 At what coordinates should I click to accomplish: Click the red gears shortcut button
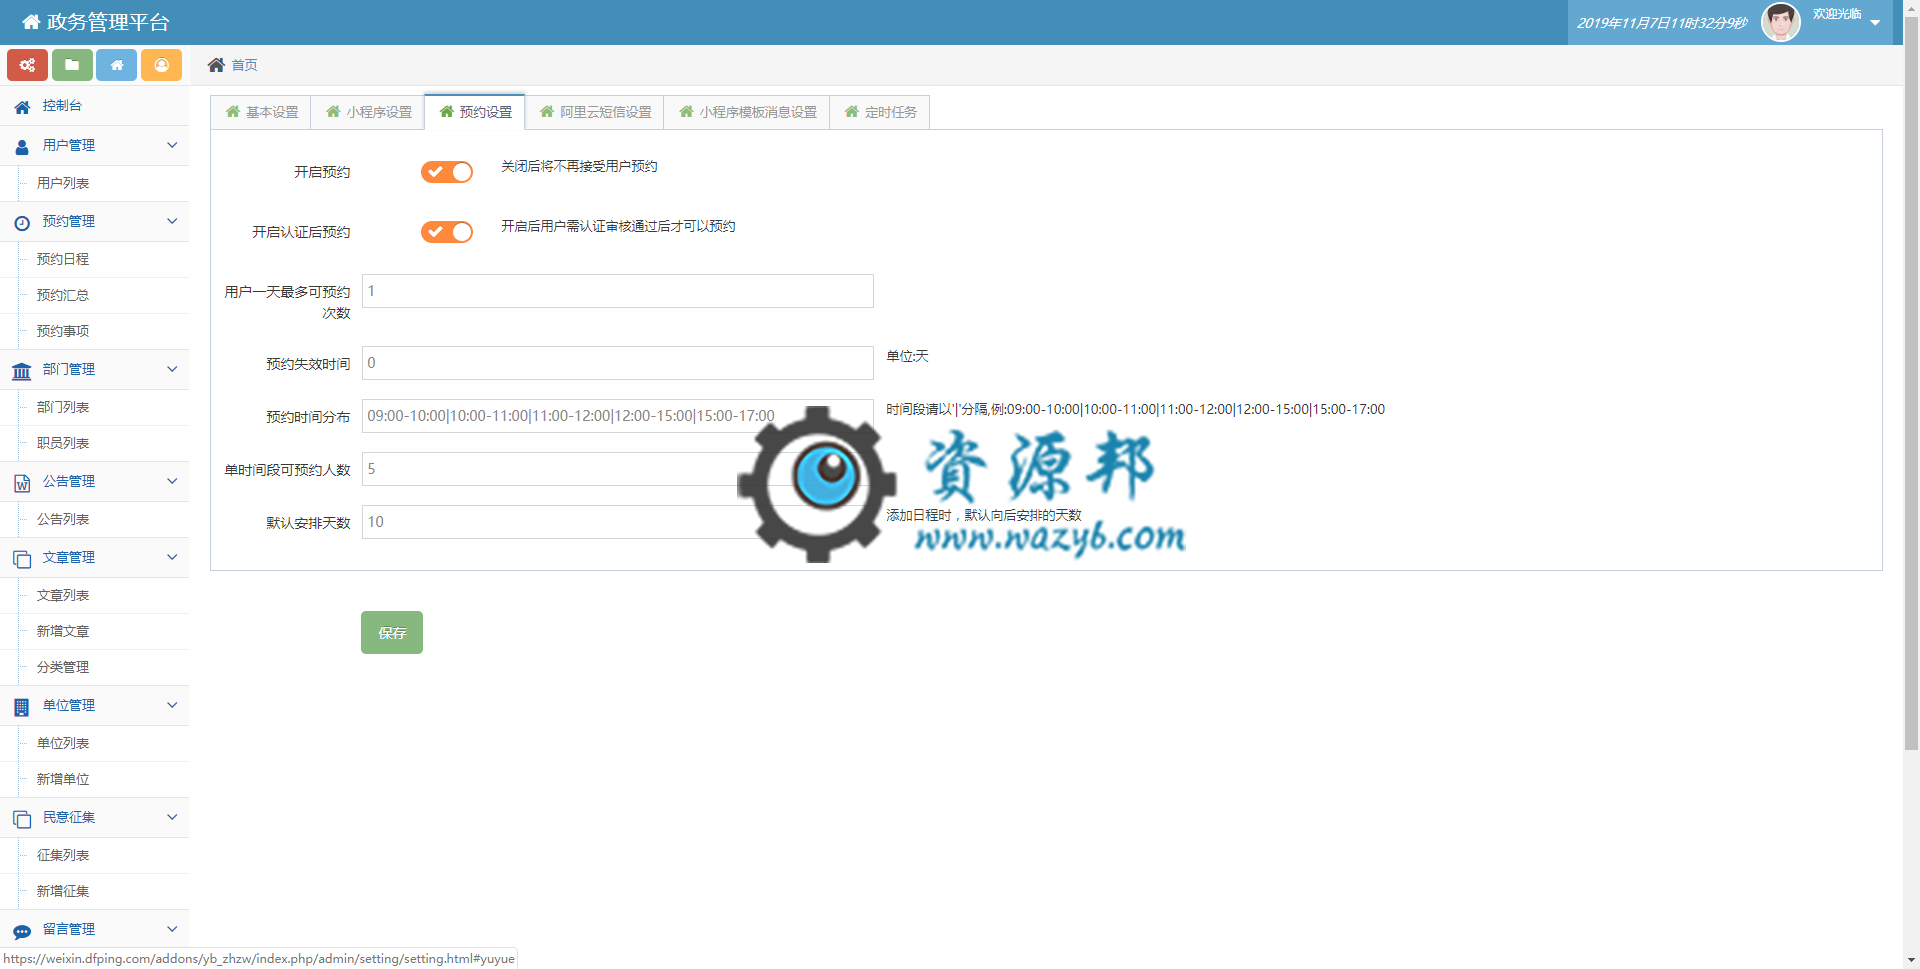(27, 65)
